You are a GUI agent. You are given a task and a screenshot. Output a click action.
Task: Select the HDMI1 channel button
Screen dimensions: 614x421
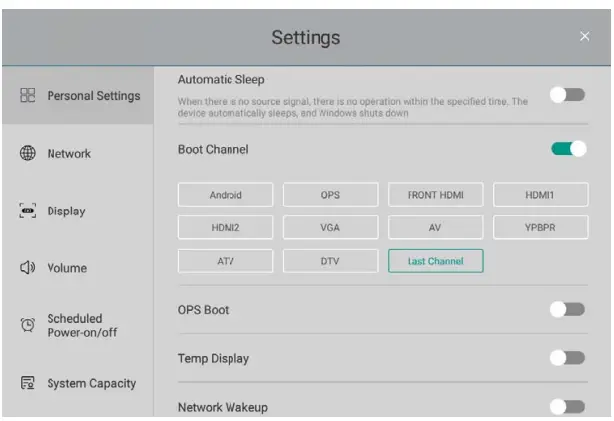click(540, 195)
